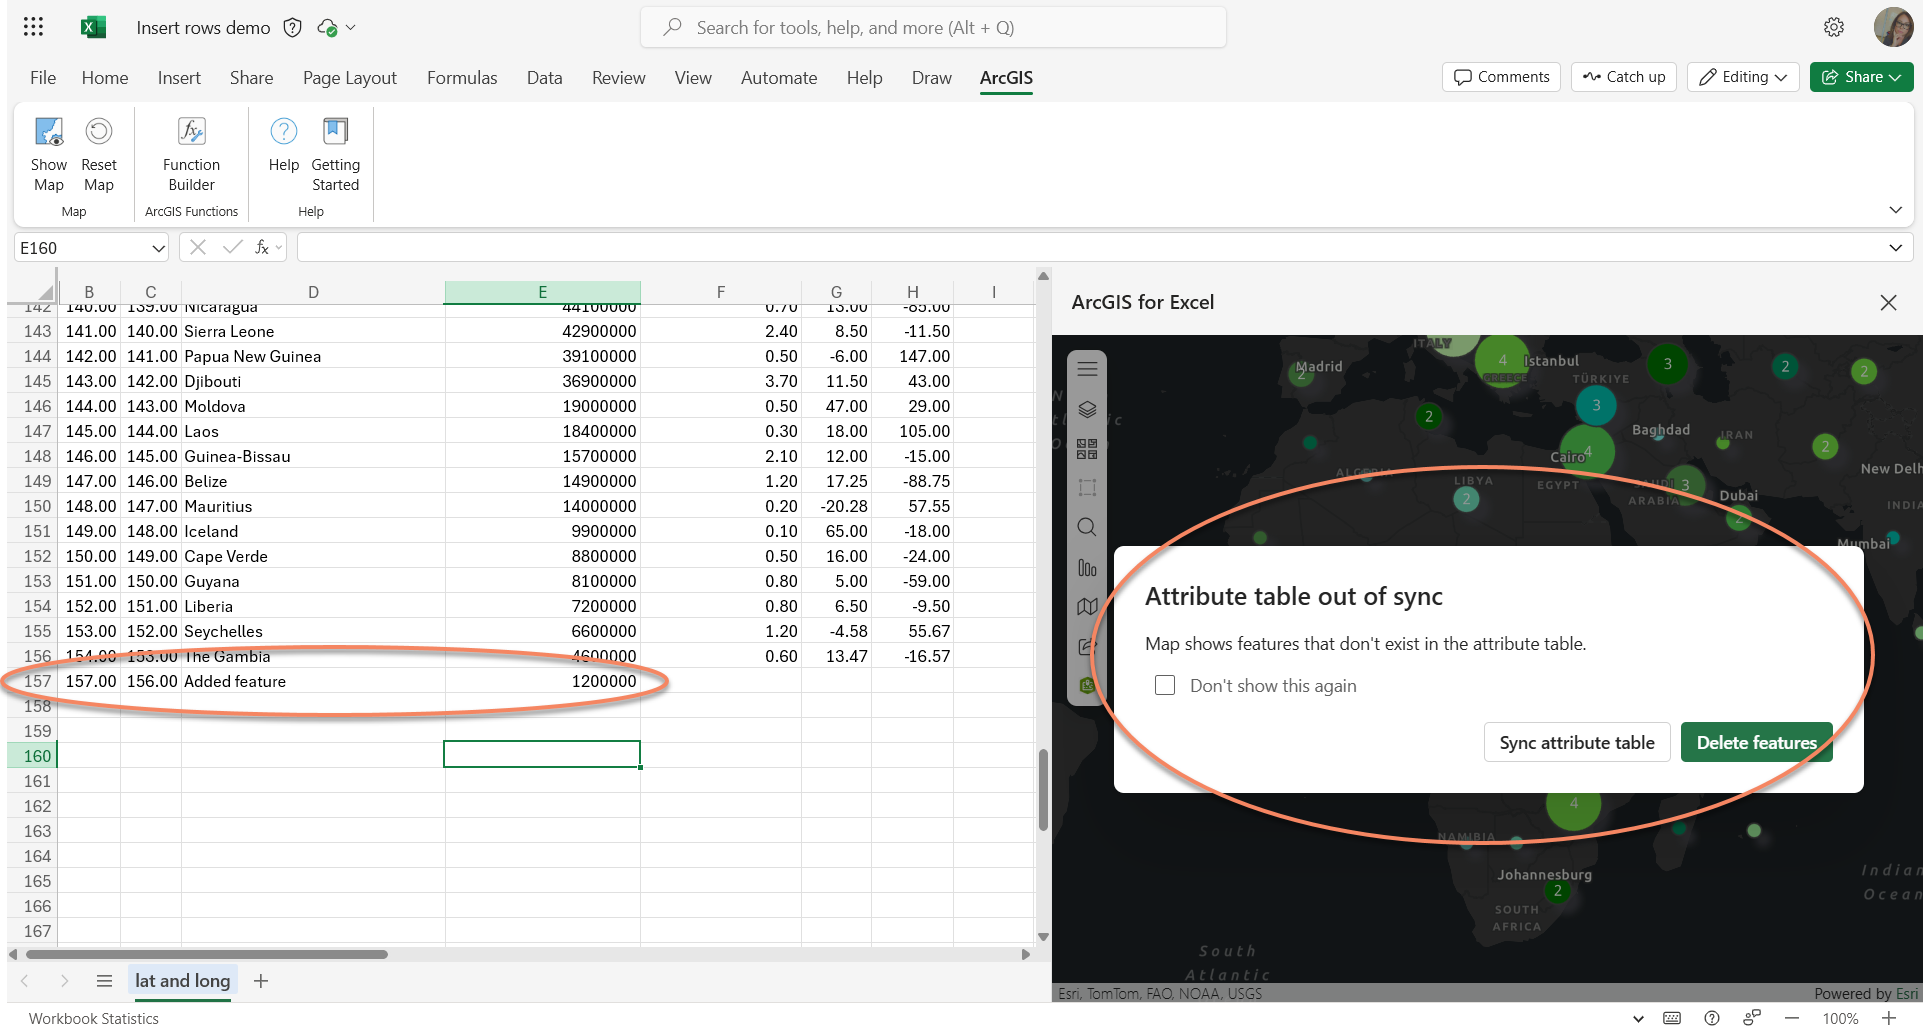1923x1028 pixels.
Task: Expand the ribbon collapse chevron on the right
Action: 1896,210
